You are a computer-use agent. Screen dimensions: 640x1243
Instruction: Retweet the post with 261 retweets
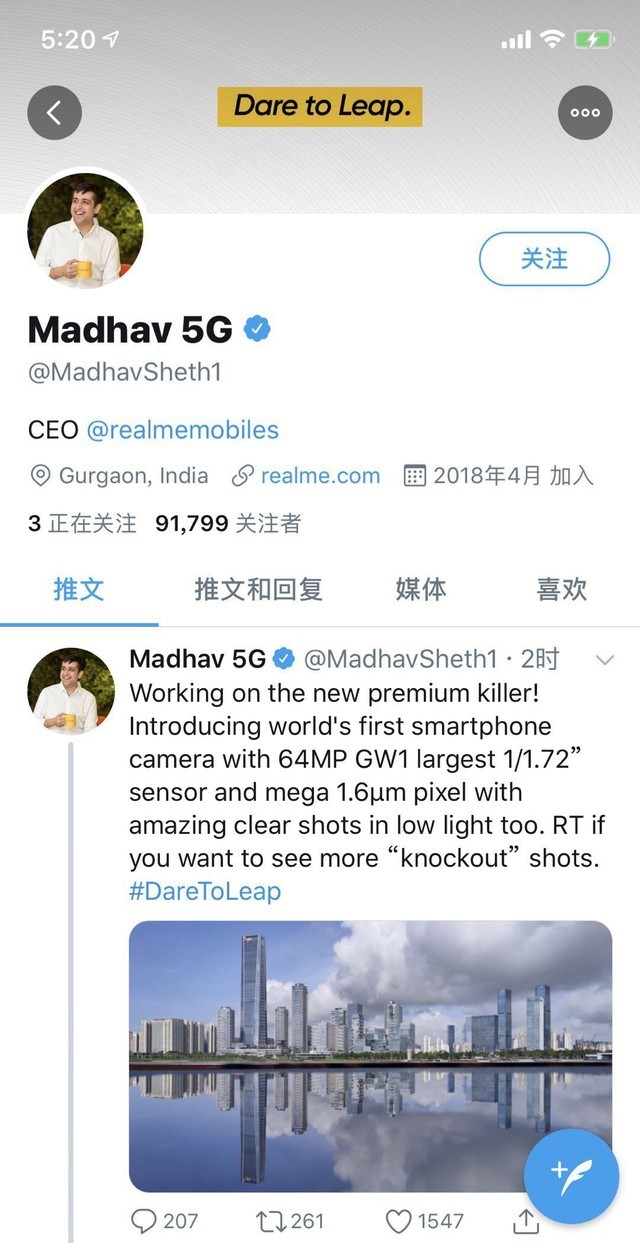[x=271, y=1221]
